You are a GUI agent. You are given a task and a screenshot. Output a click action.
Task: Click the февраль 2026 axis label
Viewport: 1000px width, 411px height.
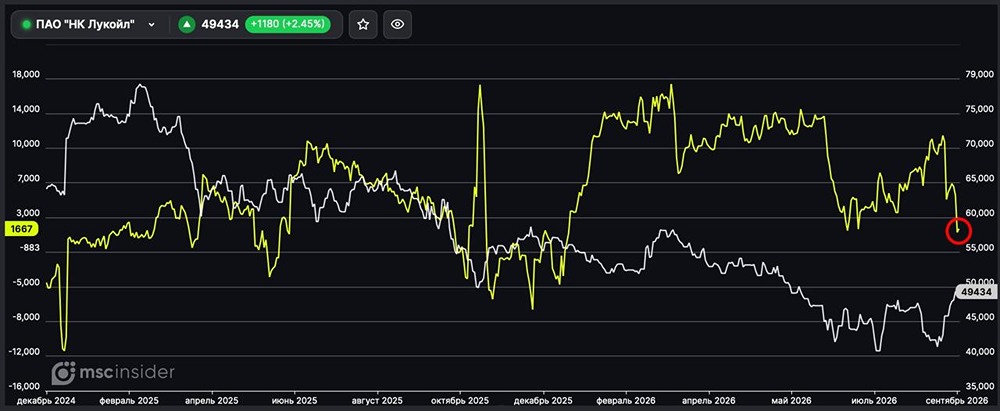626,400
